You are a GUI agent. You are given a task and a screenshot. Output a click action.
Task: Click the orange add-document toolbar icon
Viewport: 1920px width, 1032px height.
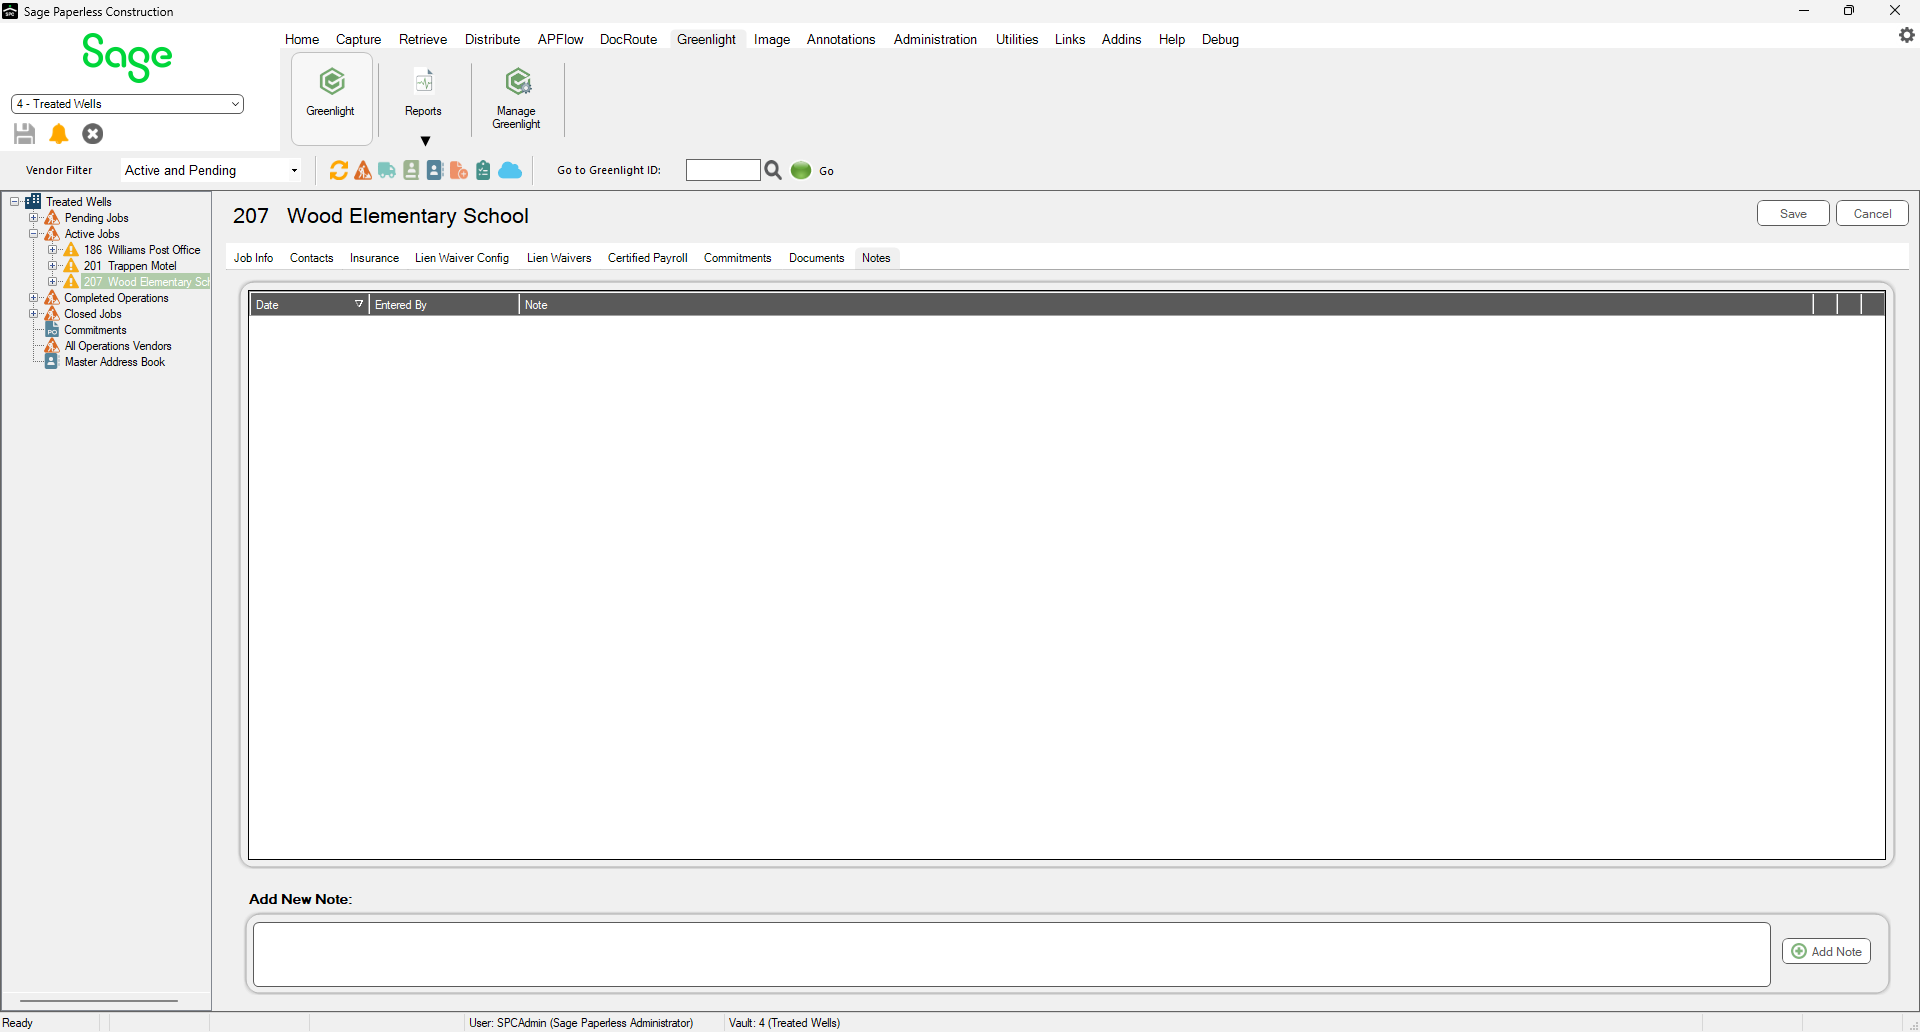click(x=459, y=171)
